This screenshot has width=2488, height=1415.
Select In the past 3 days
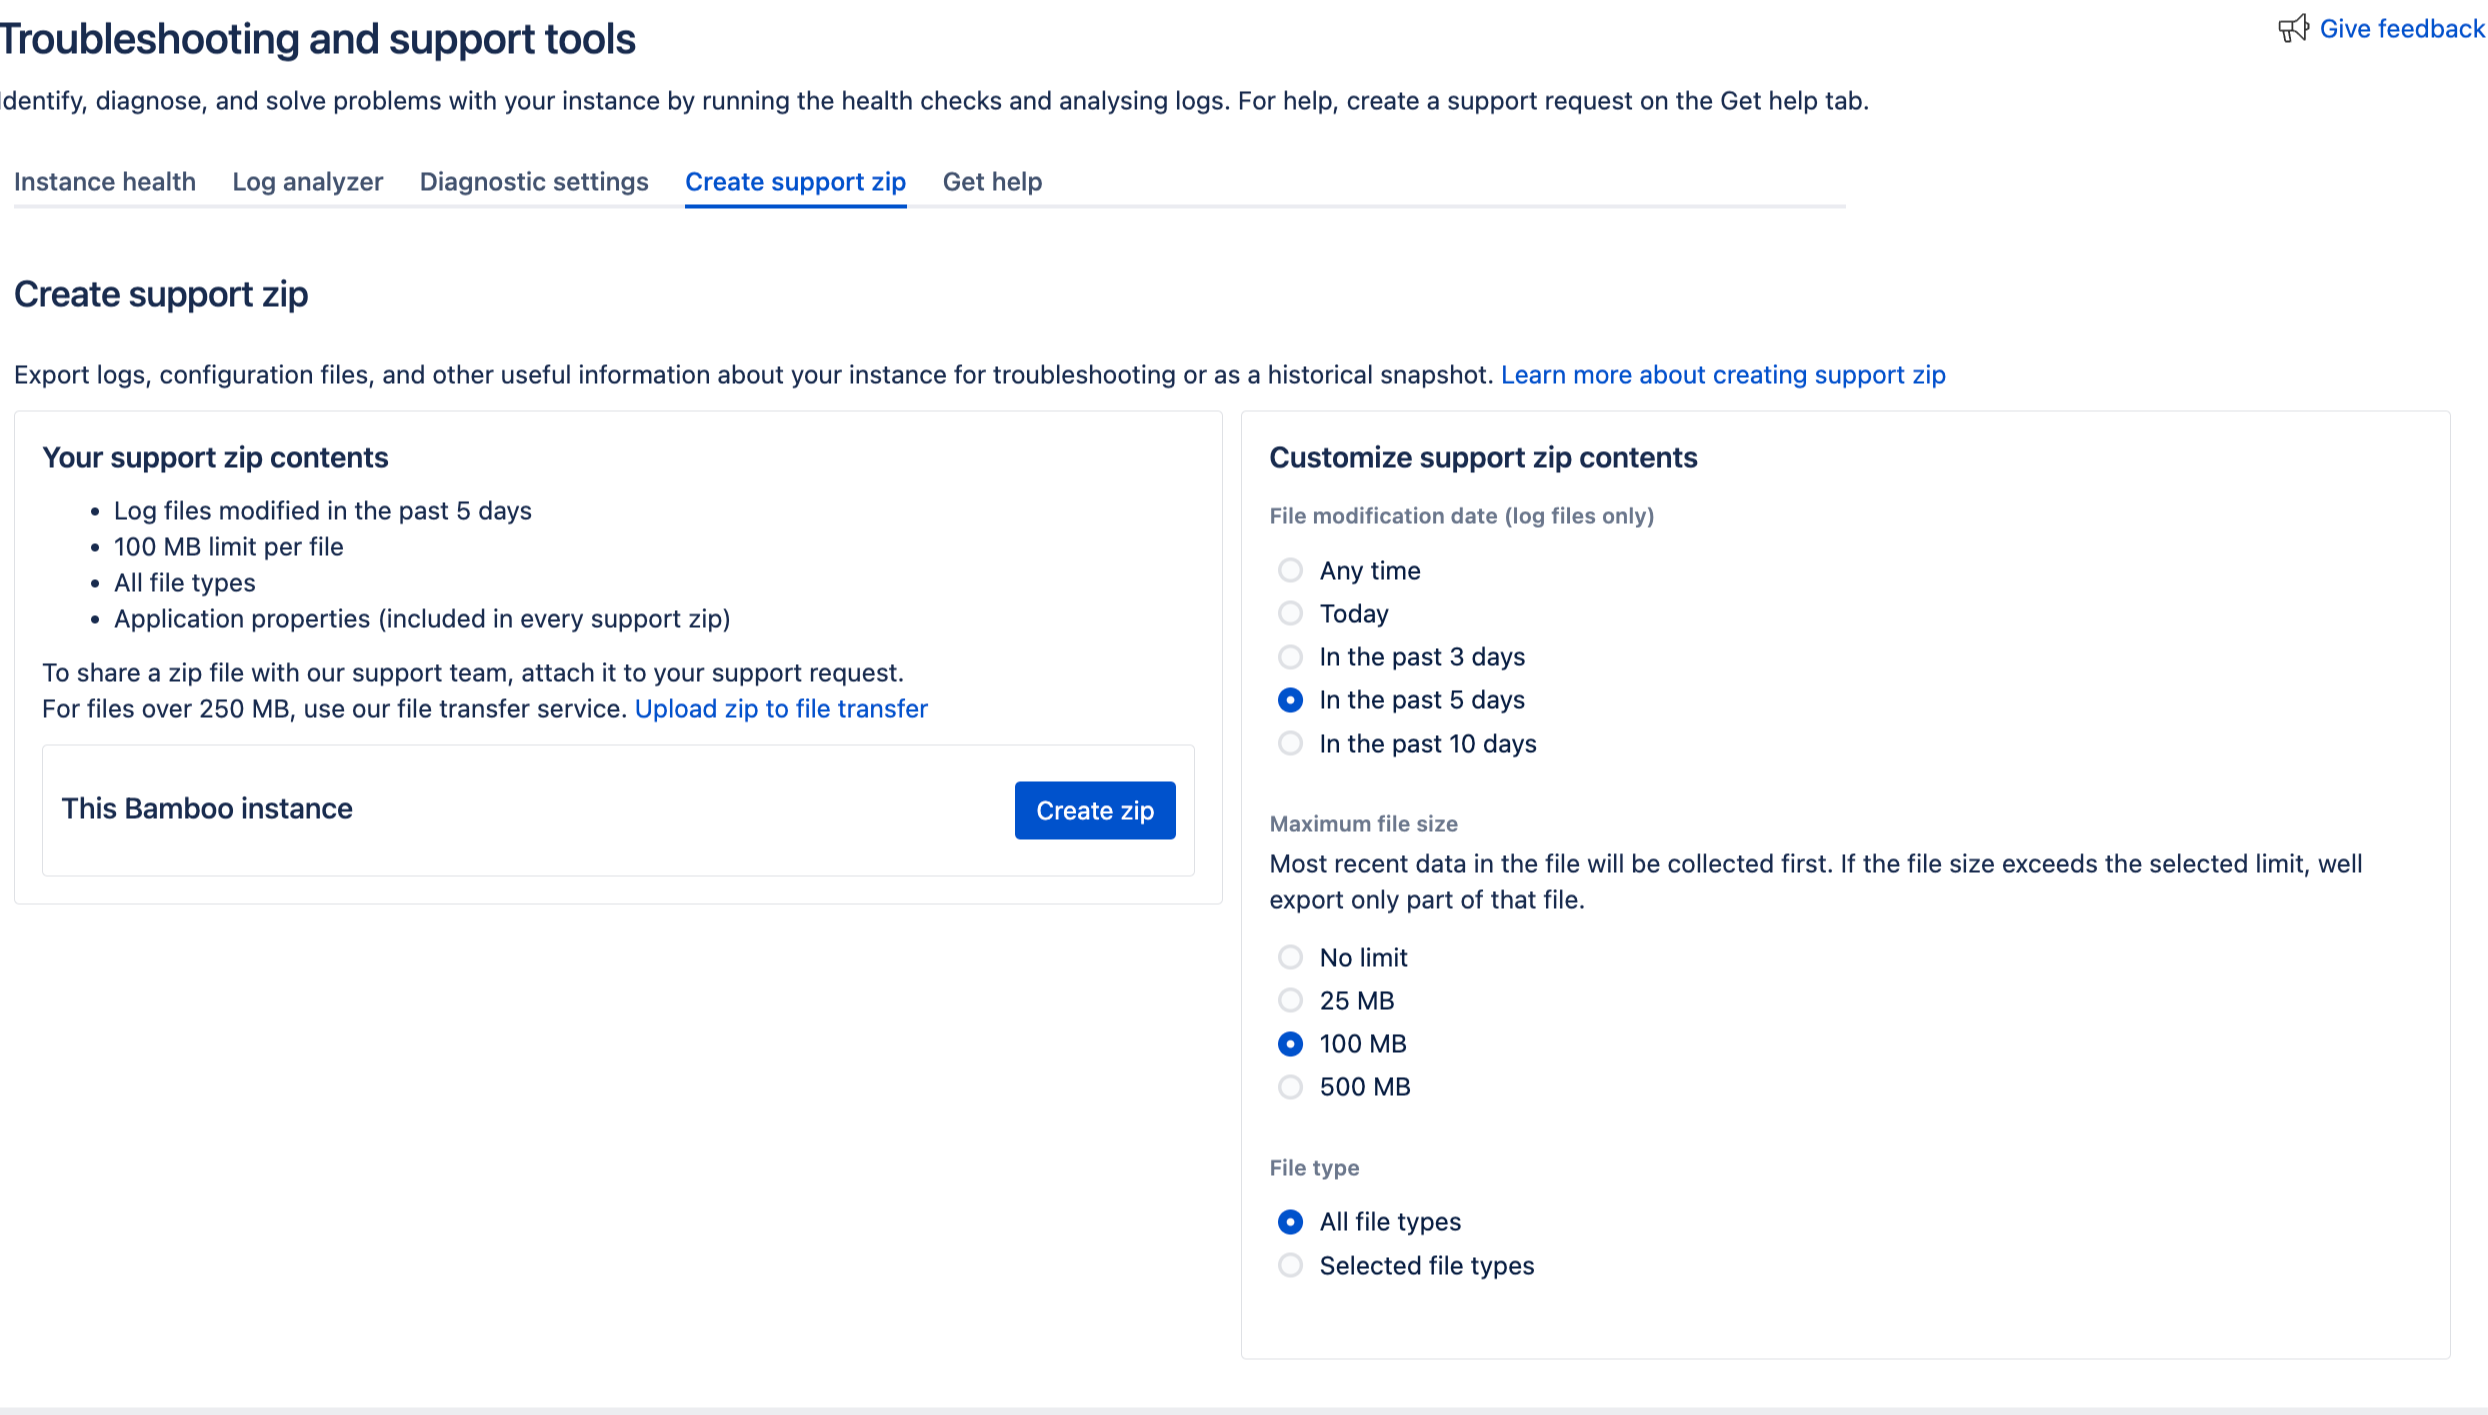1290,657
